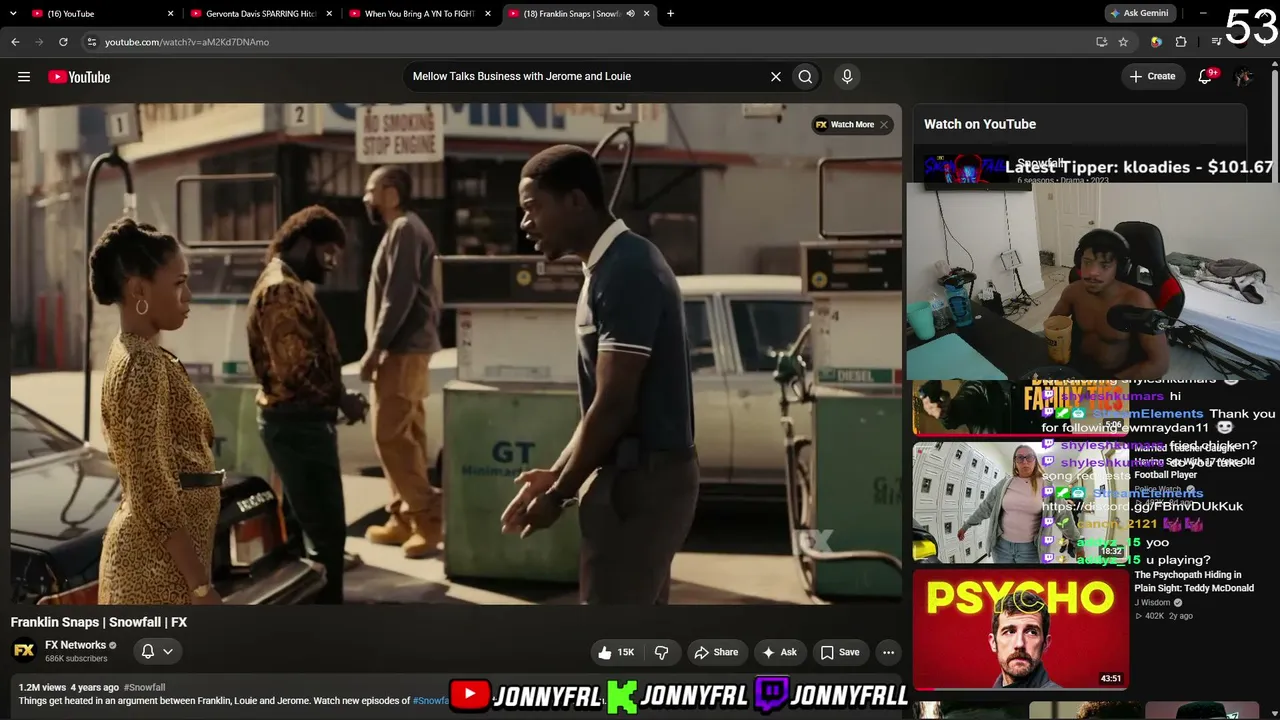Open the J Wisdom channel name
This screenshot has width=1280, height=720.
point(1155,603)
